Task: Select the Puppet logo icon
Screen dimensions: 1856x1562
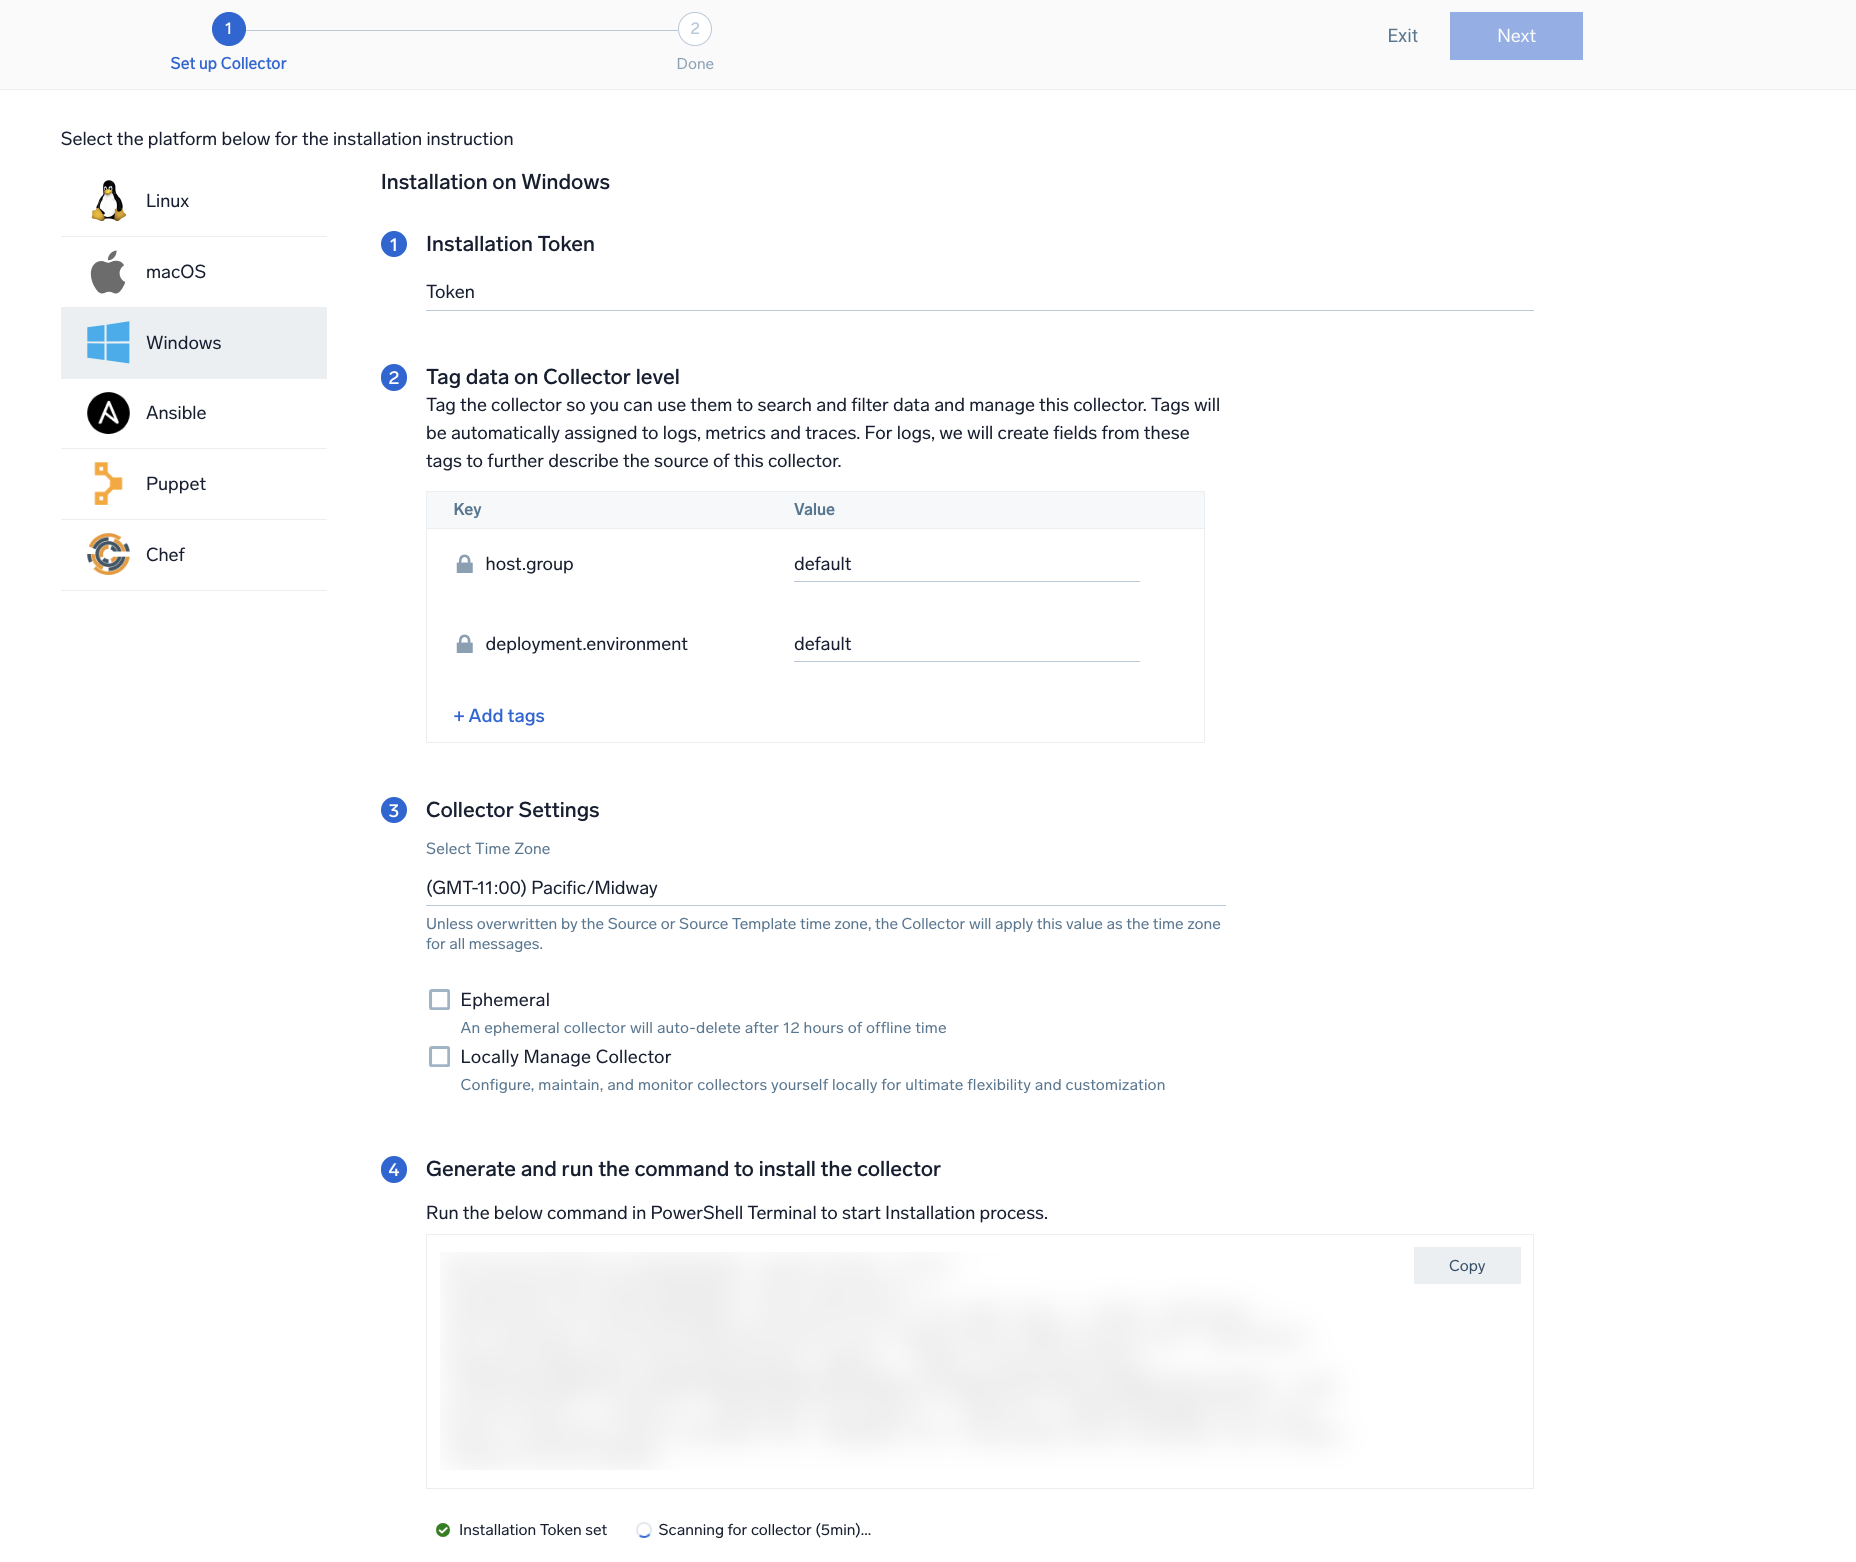Action: point(108,484)
